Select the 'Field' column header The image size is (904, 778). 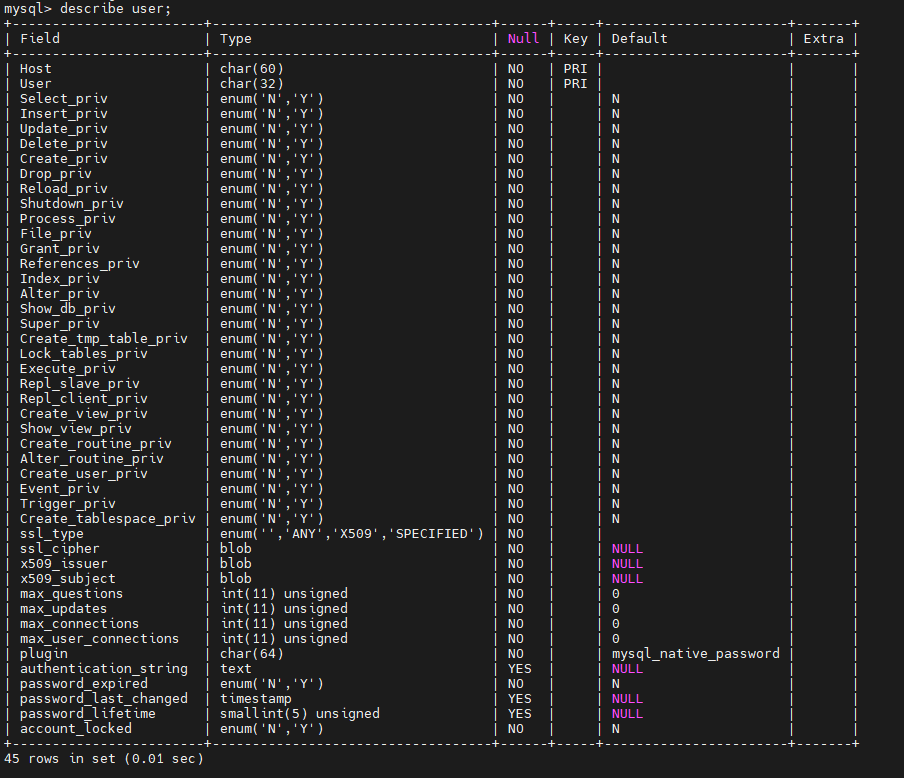coord(40,39)
